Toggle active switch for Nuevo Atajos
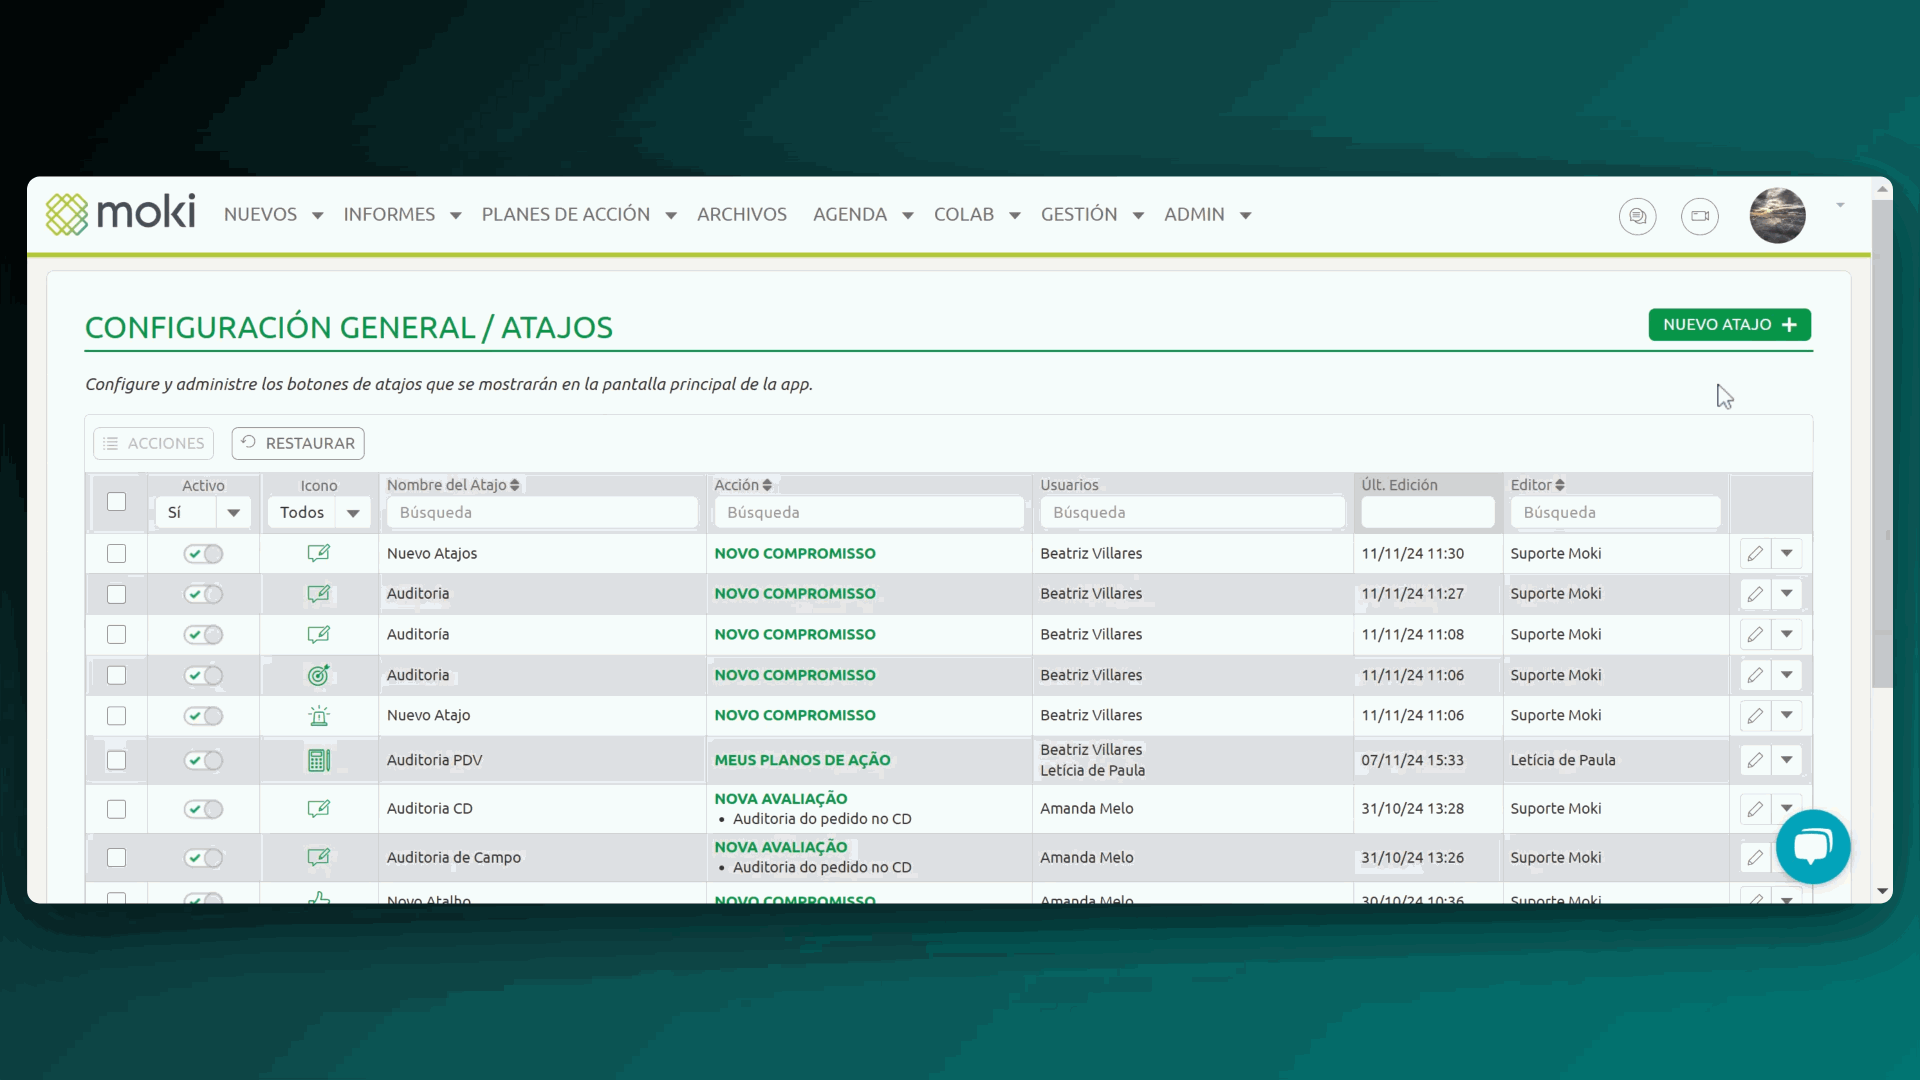Image resolution: width=1920 pixels, height=1080 pixels. click(203, 554)
